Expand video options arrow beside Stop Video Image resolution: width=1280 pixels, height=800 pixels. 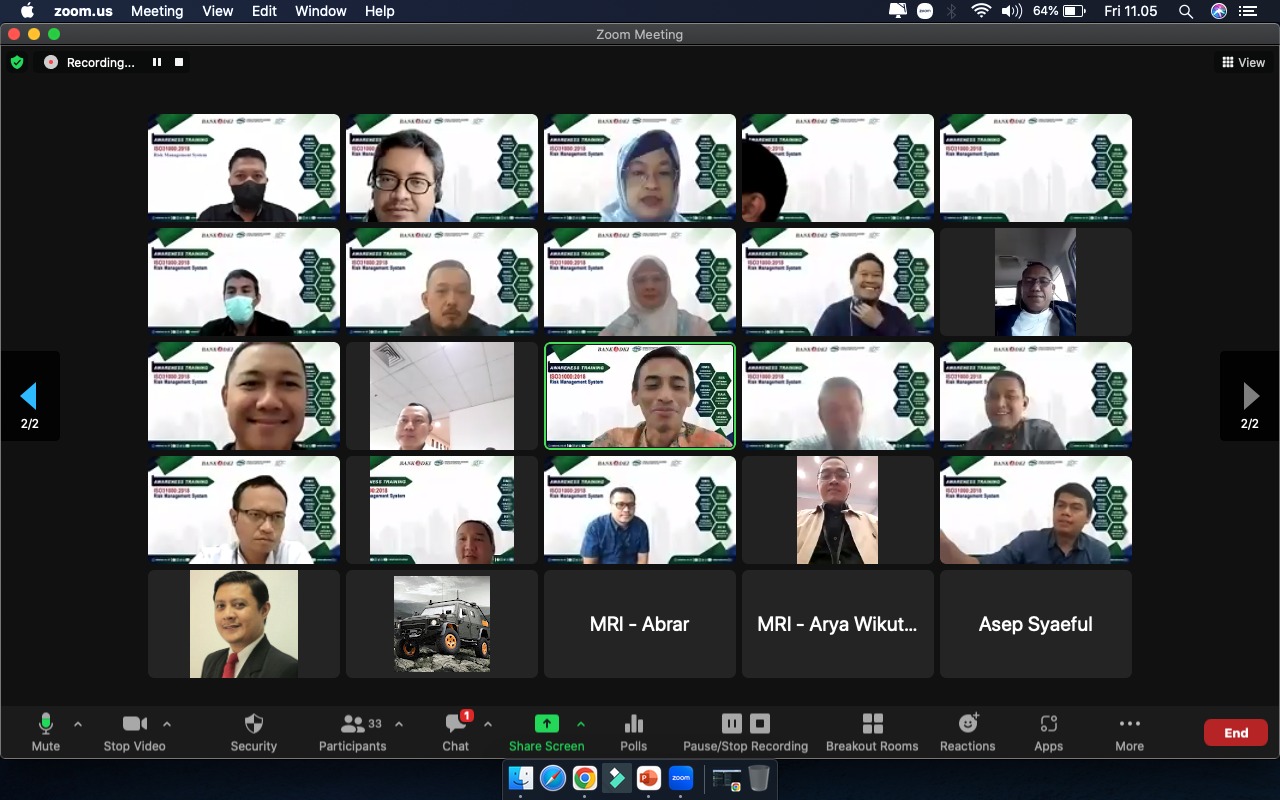pyautogui.click(x=167, y=724)
